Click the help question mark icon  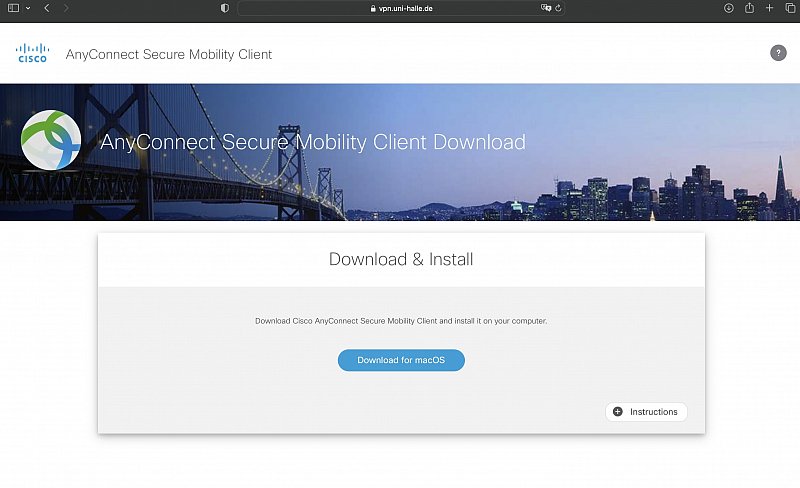click(x=778, y=53)
